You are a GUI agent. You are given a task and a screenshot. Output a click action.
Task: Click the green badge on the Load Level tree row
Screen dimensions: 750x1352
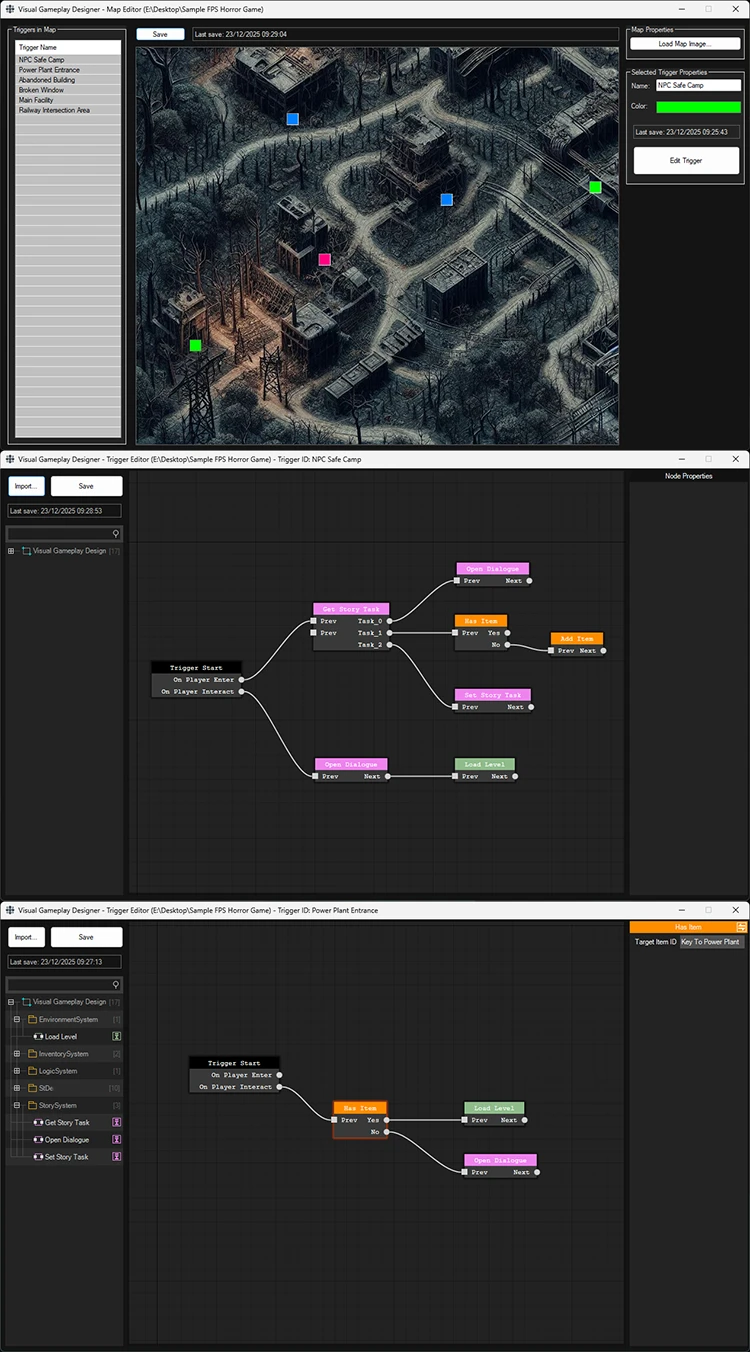pos(116,1036)
